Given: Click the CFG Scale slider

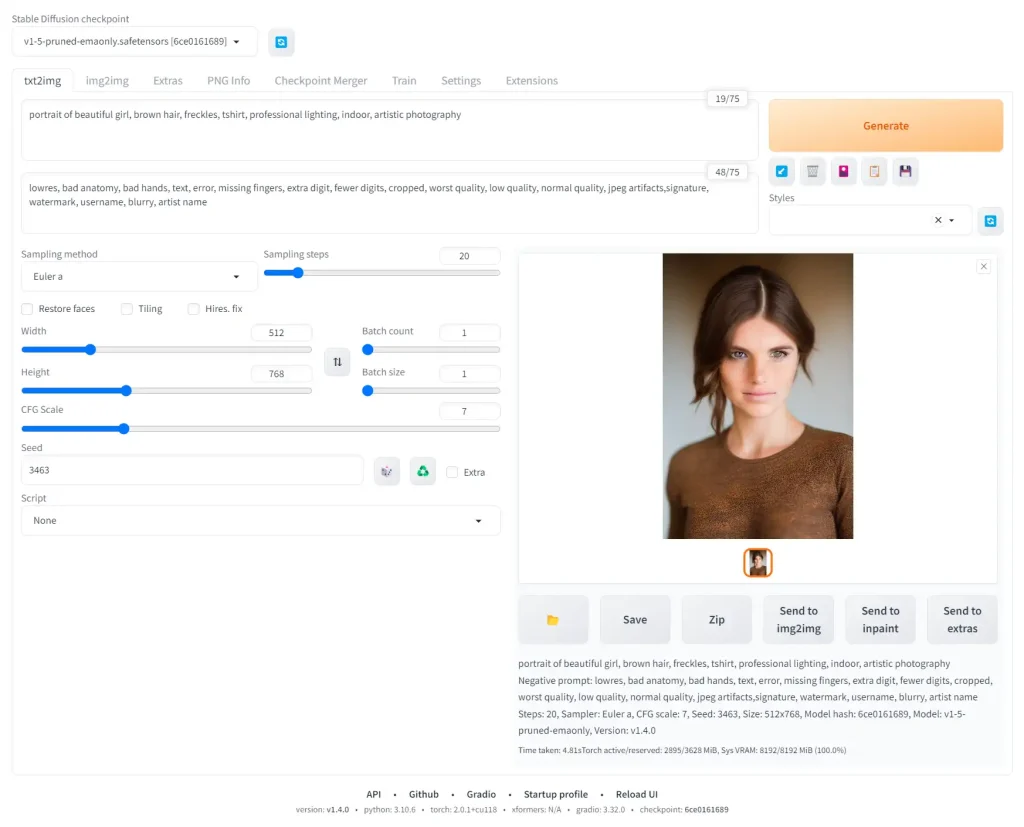Looking at the screenshot, I should coord(260,429).
